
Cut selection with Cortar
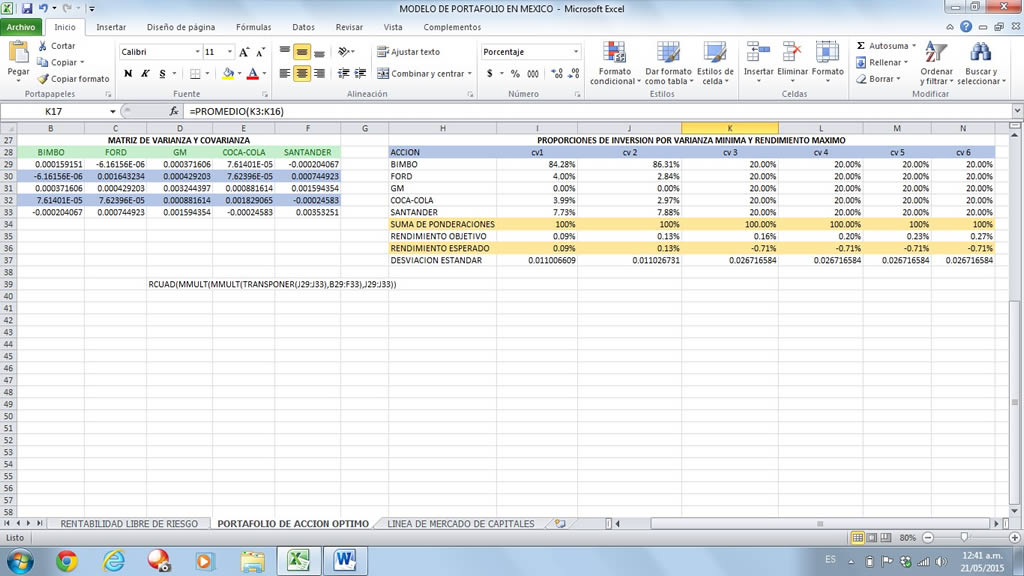click(x=57, y=46)
